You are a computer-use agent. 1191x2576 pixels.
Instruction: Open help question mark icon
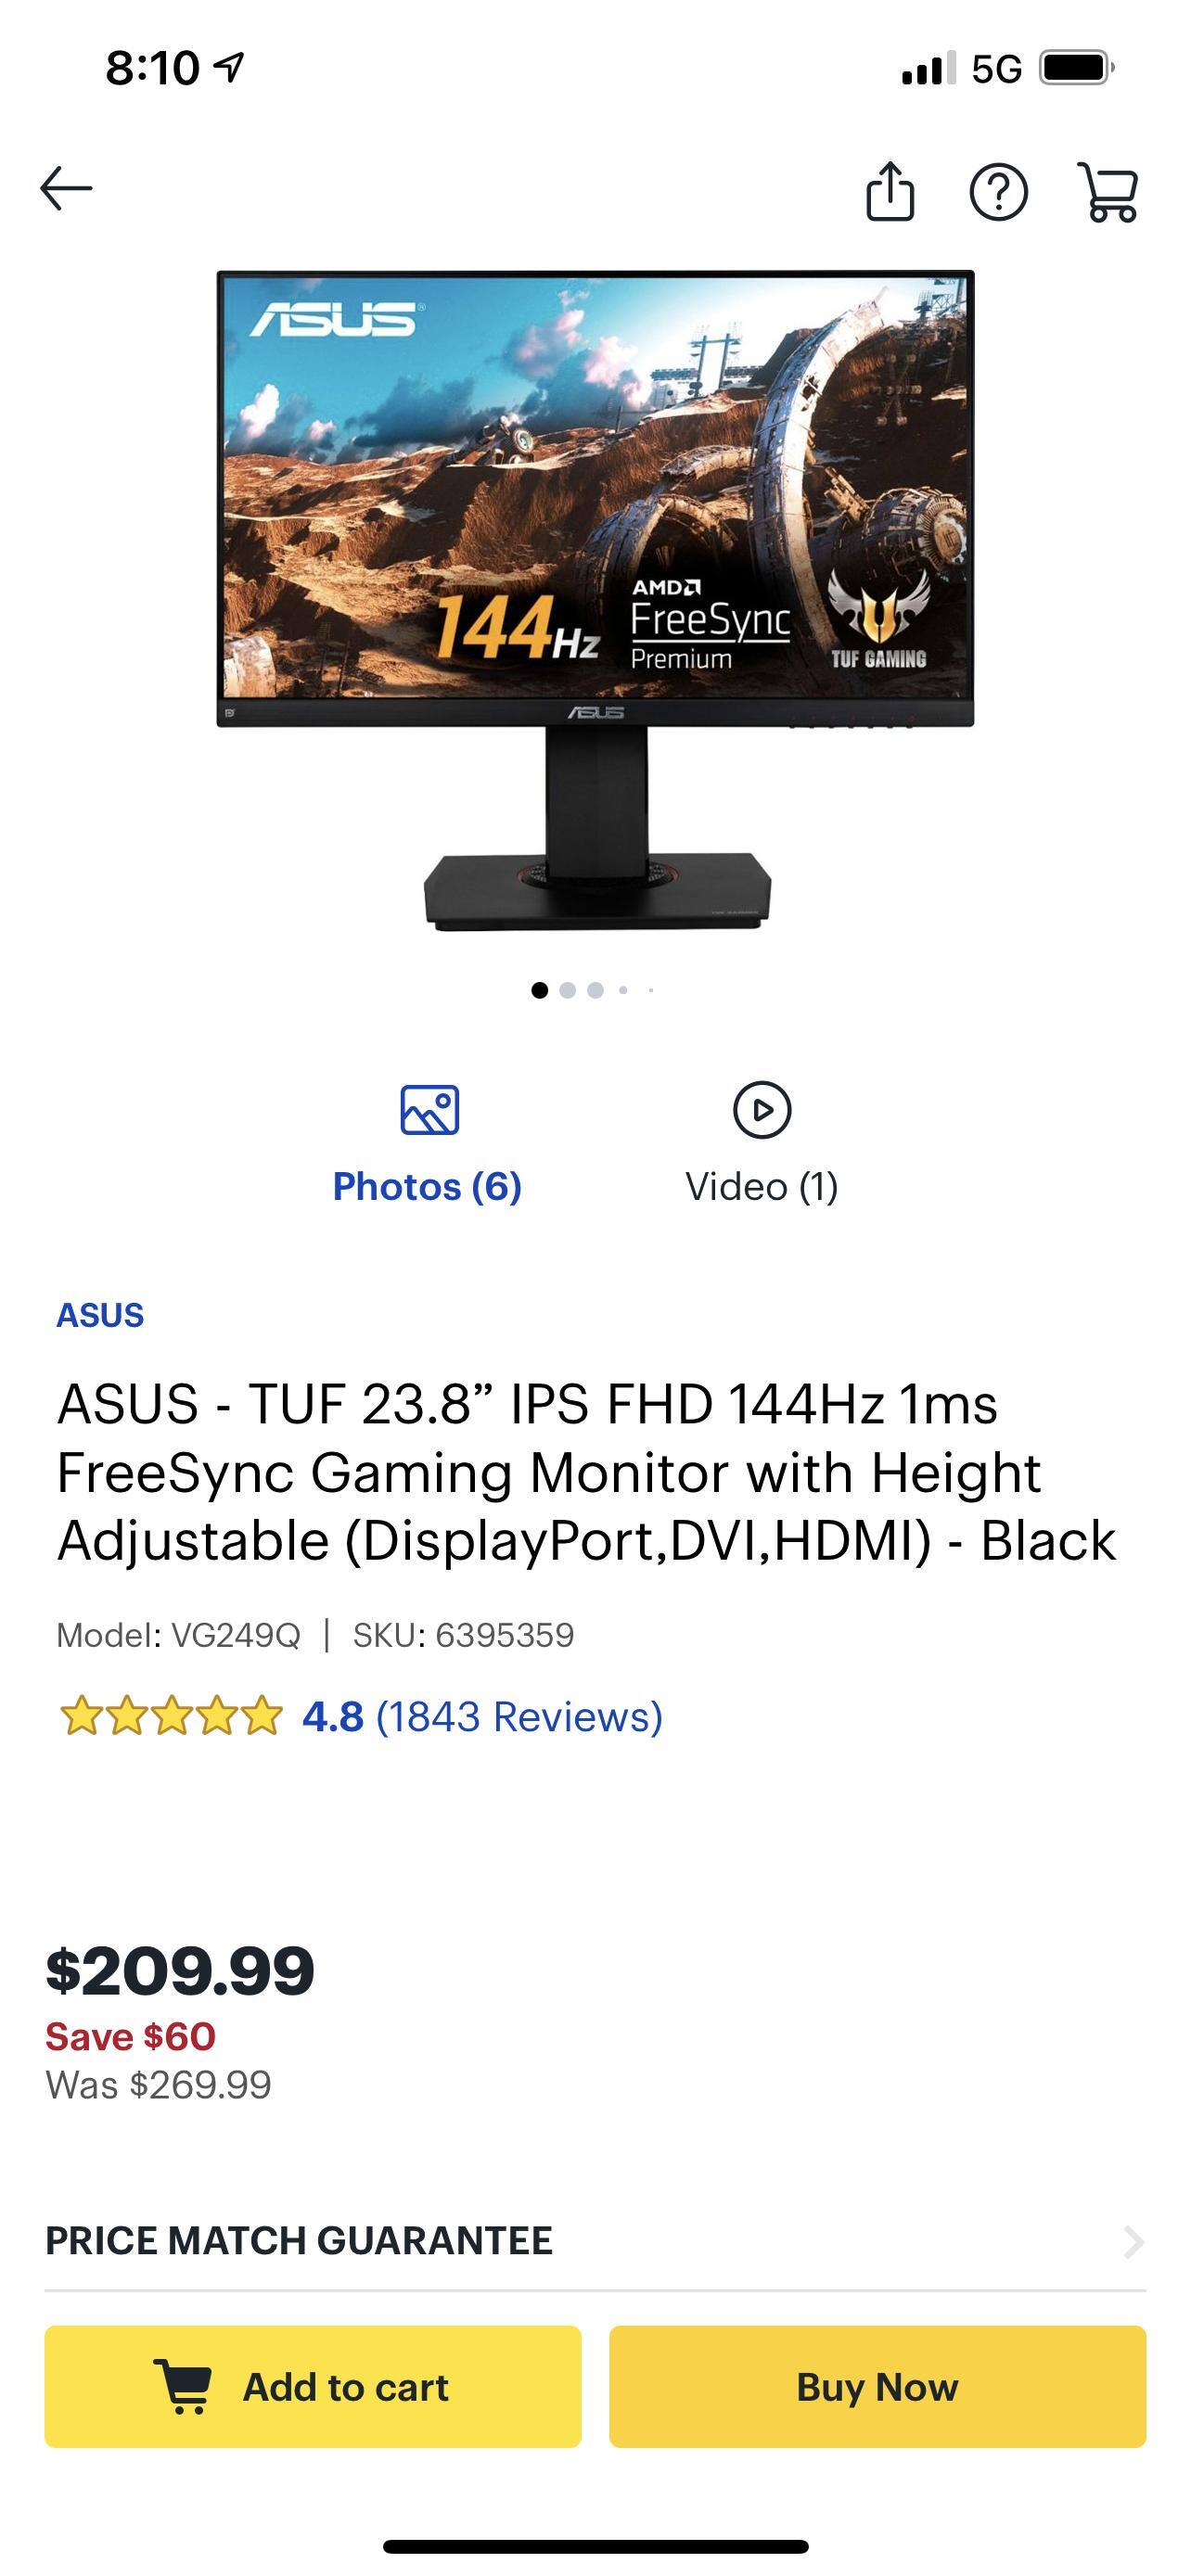point(998,191)
